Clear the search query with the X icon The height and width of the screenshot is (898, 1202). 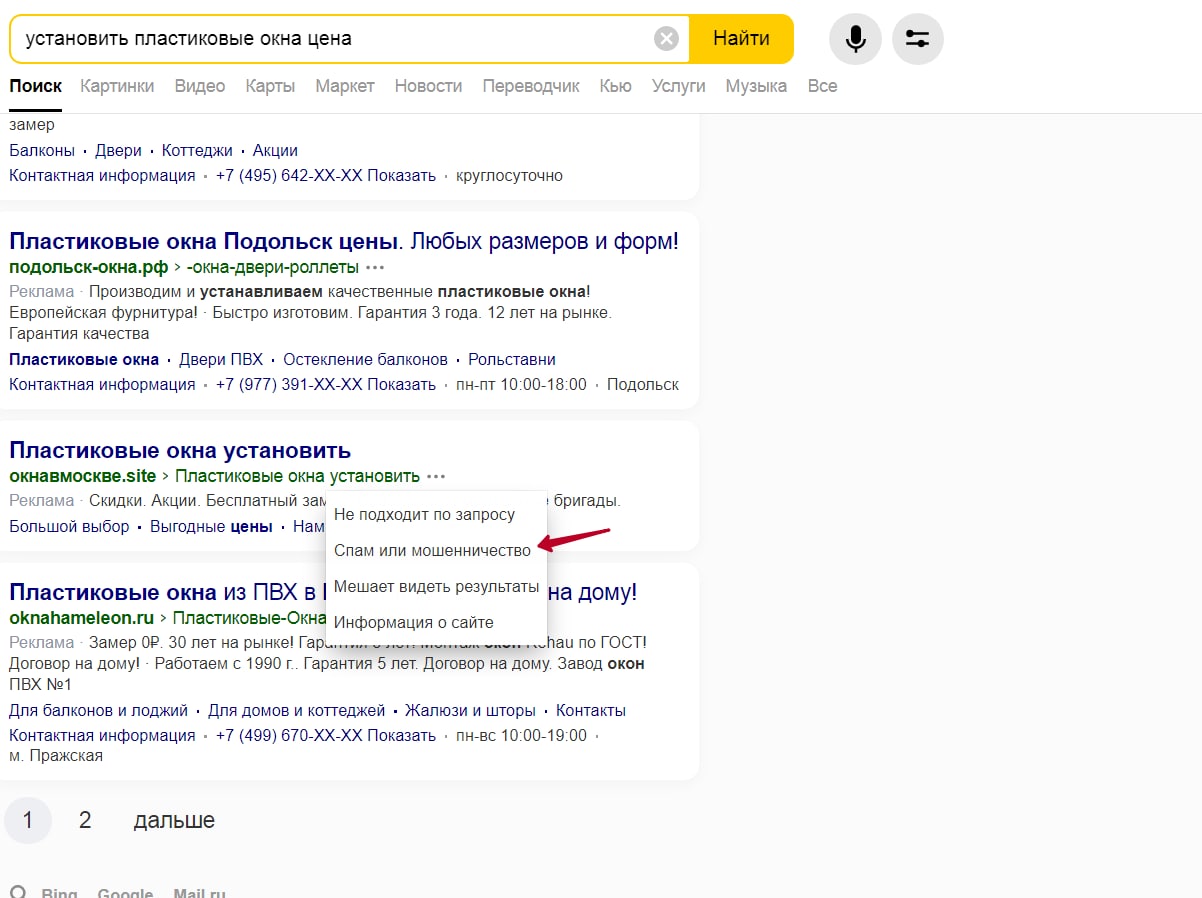coord(666,39)
